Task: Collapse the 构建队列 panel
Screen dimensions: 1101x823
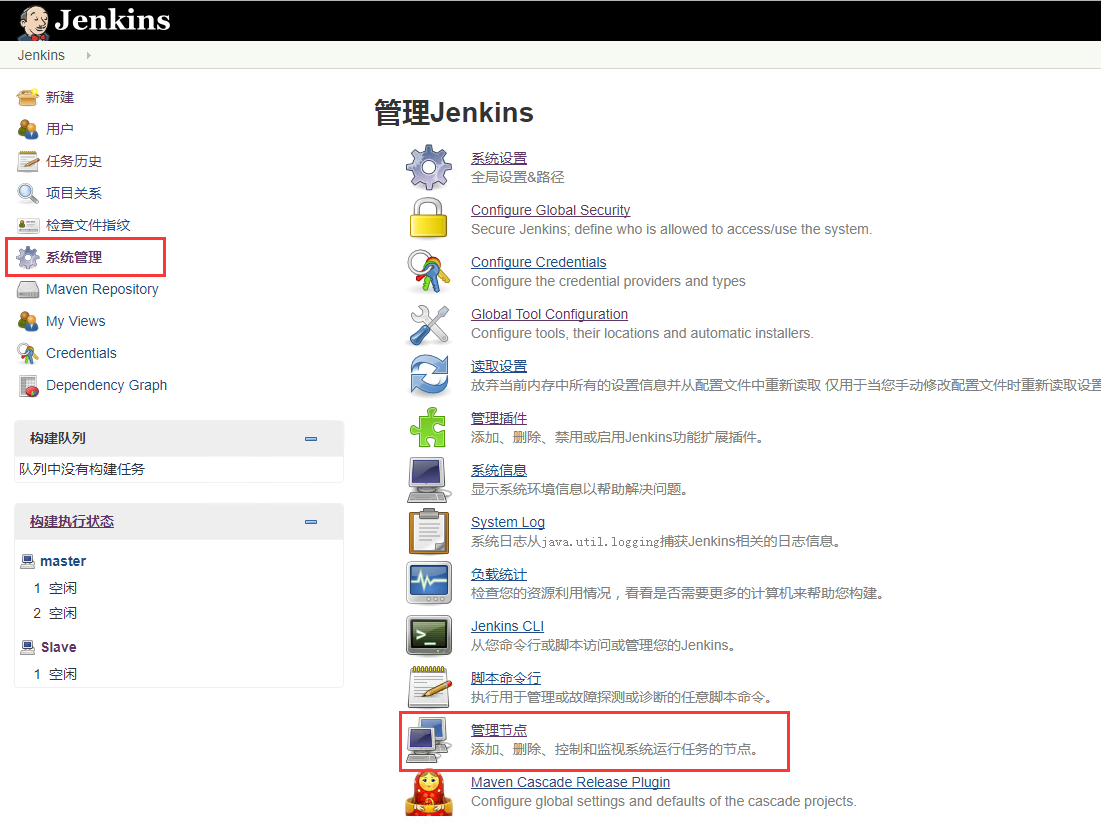Action: [311, 439]
